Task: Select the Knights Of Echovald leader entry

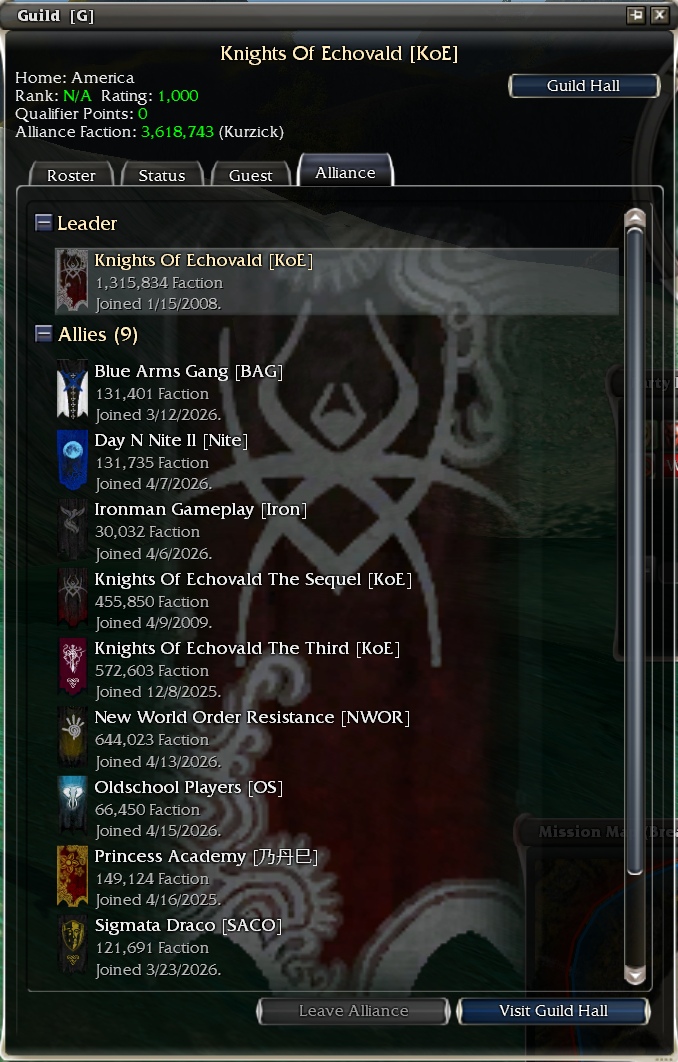Action: tap(337, 281)
